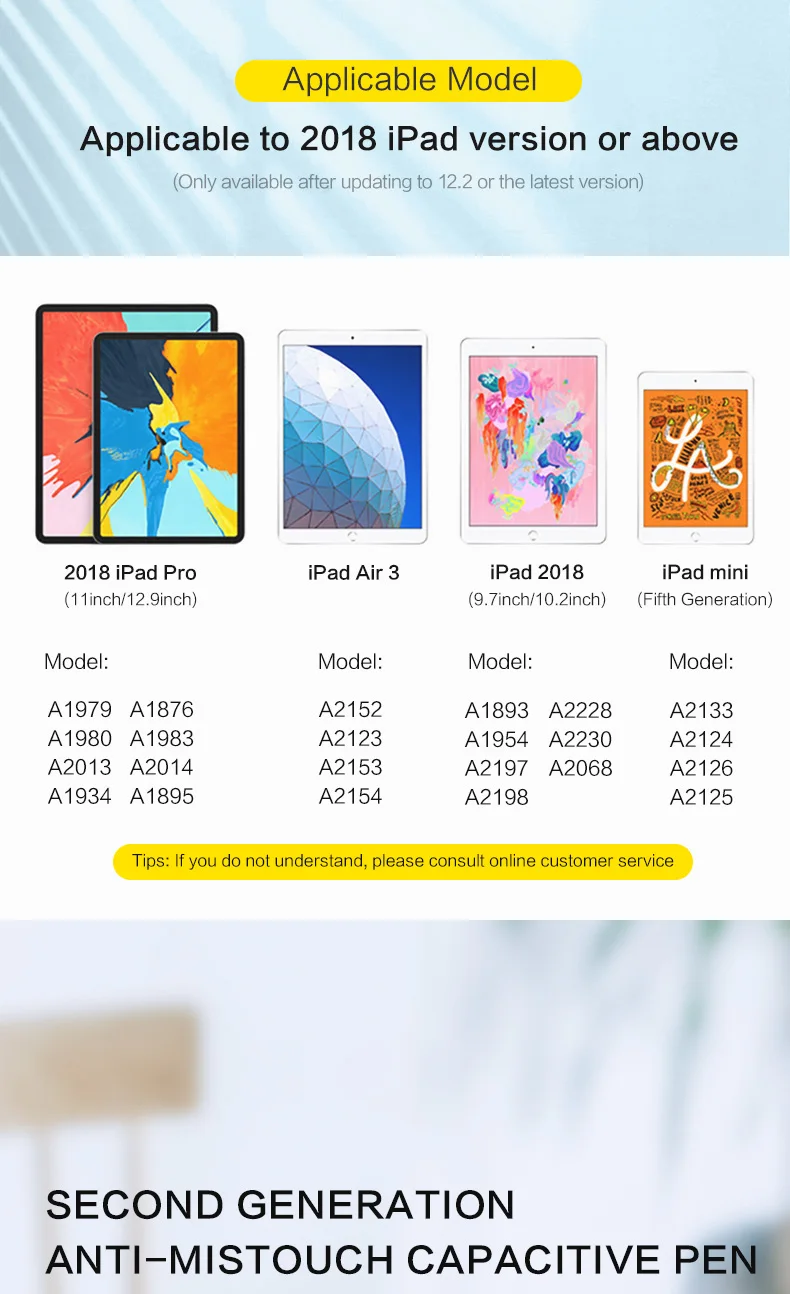Click the iPad Air 3 tablet image

click(352, 438)
